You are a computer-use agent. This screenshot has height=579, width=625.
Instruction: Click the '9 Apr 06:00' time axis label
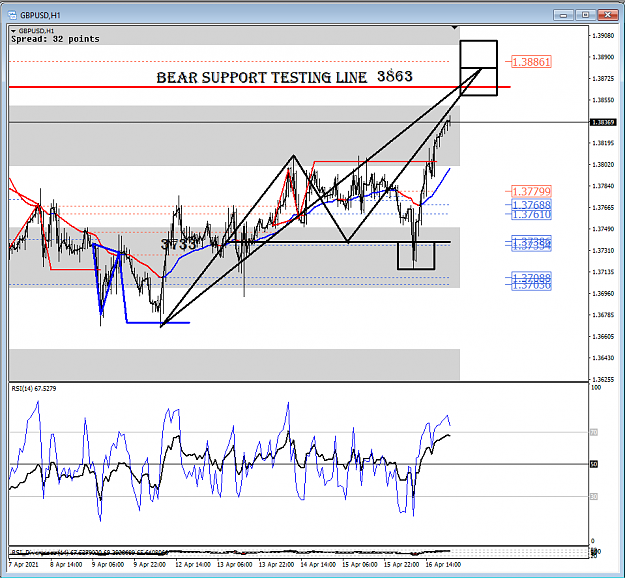tap(108, 565)
